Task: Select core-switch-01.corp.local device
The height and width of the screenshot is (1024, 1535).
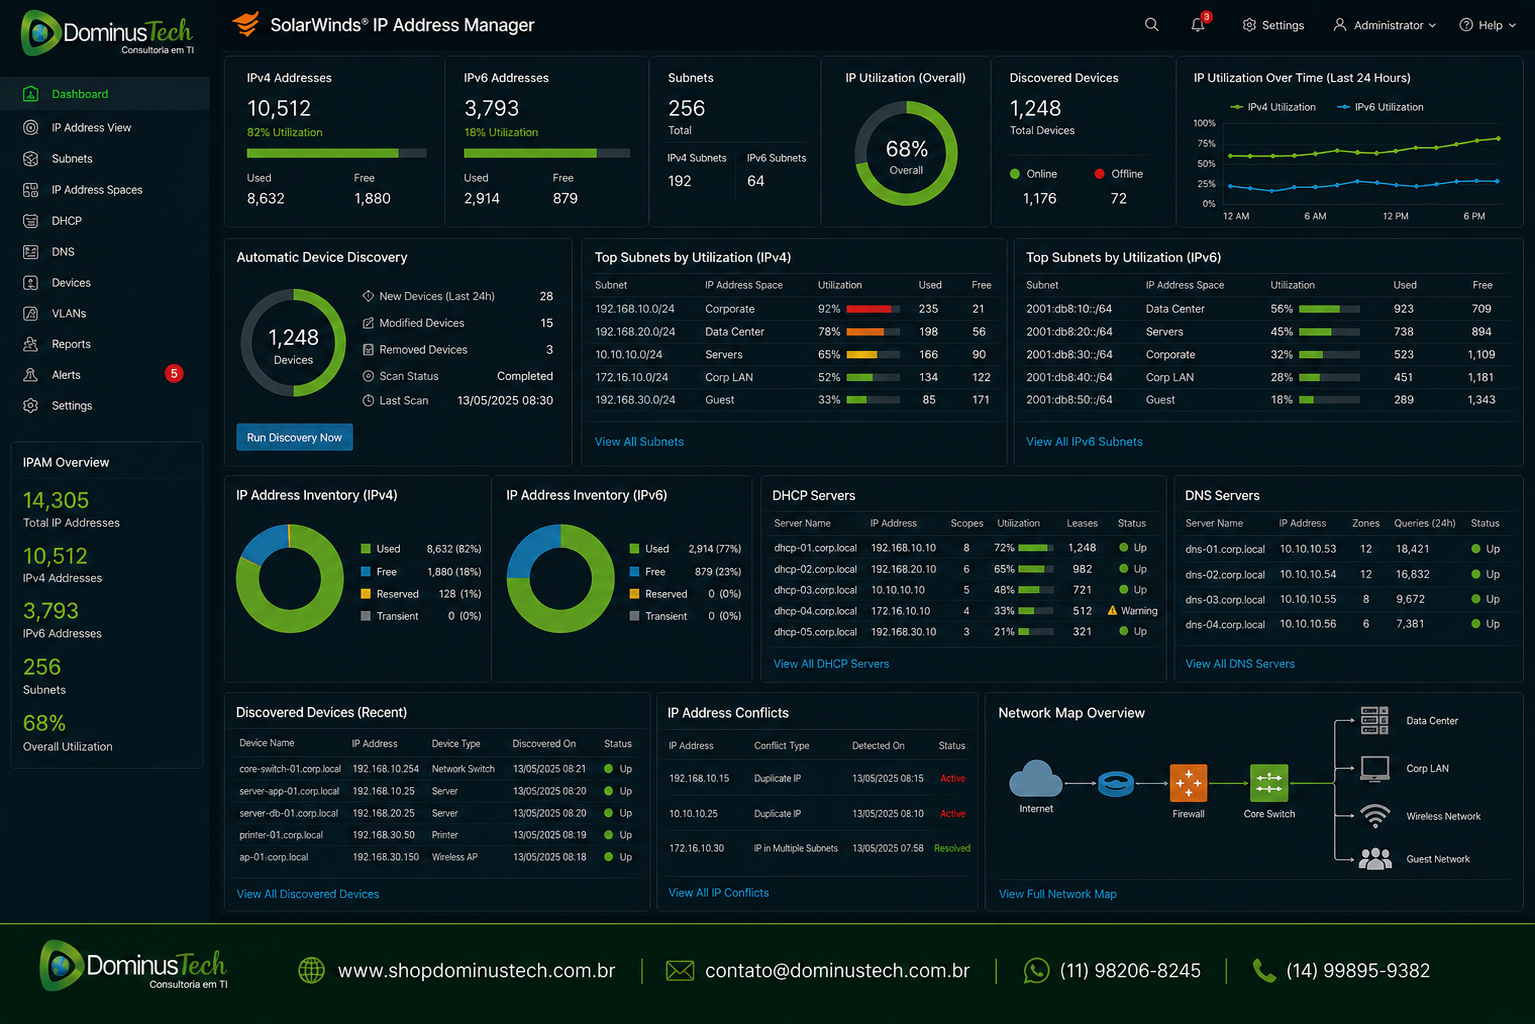Action: tap(290, 769)
